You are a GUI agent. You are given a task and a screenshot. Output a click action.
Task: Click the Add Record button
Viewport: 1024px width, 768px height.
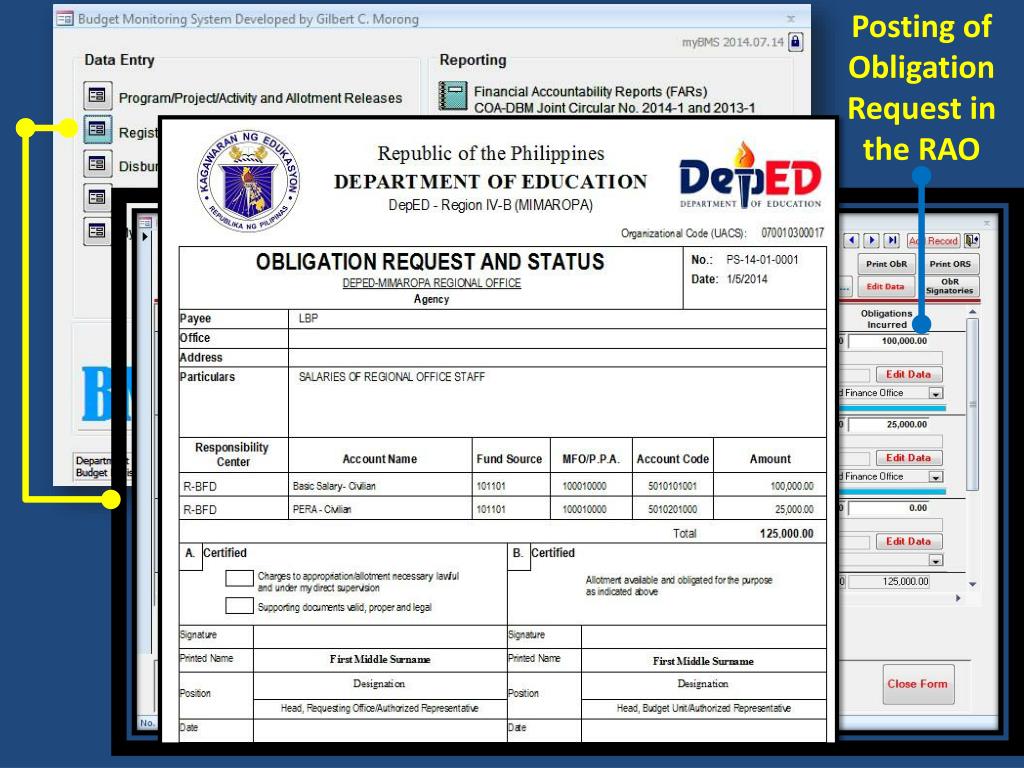[933, 241]
